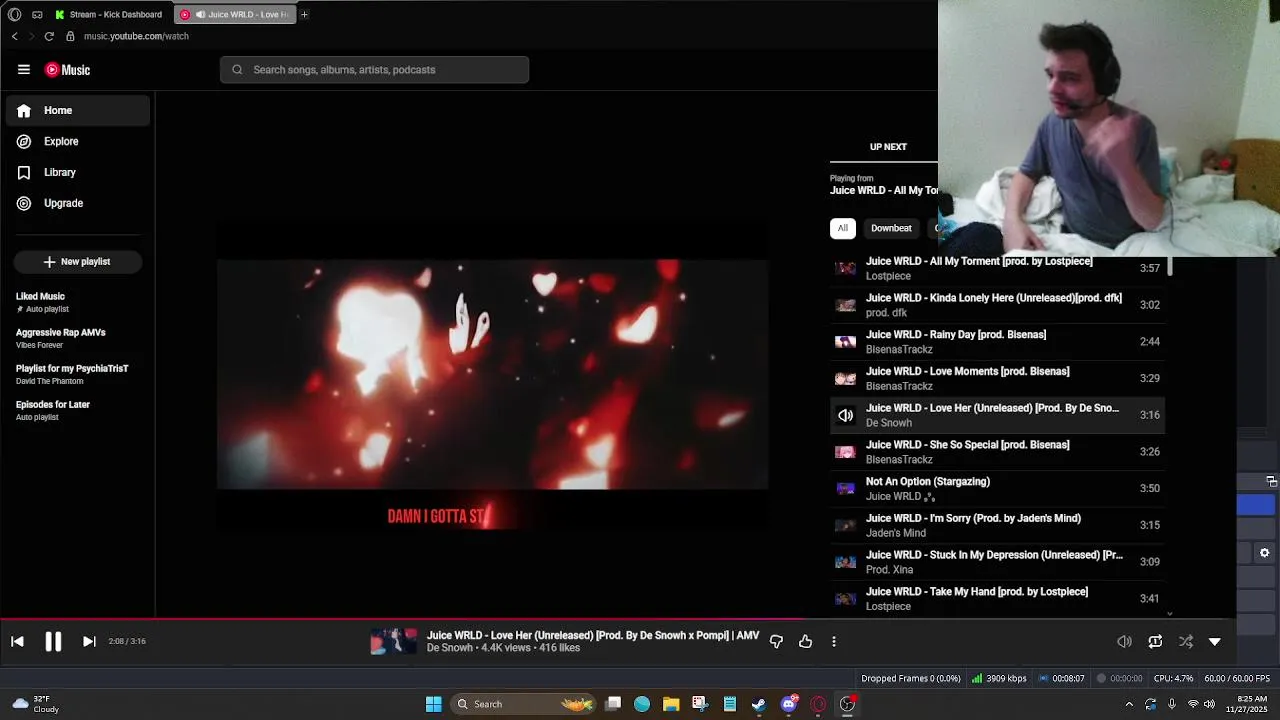Switch to the UP NEXT tab
Viewport: 1280px width, 720px height.
pos(888,147)
